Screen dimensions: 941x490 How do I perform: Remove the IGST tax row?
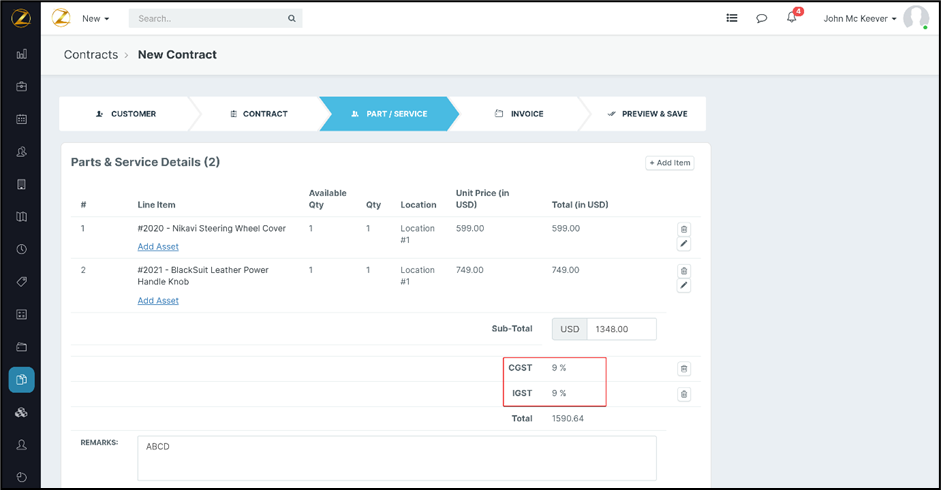click(x=684, y=394)
